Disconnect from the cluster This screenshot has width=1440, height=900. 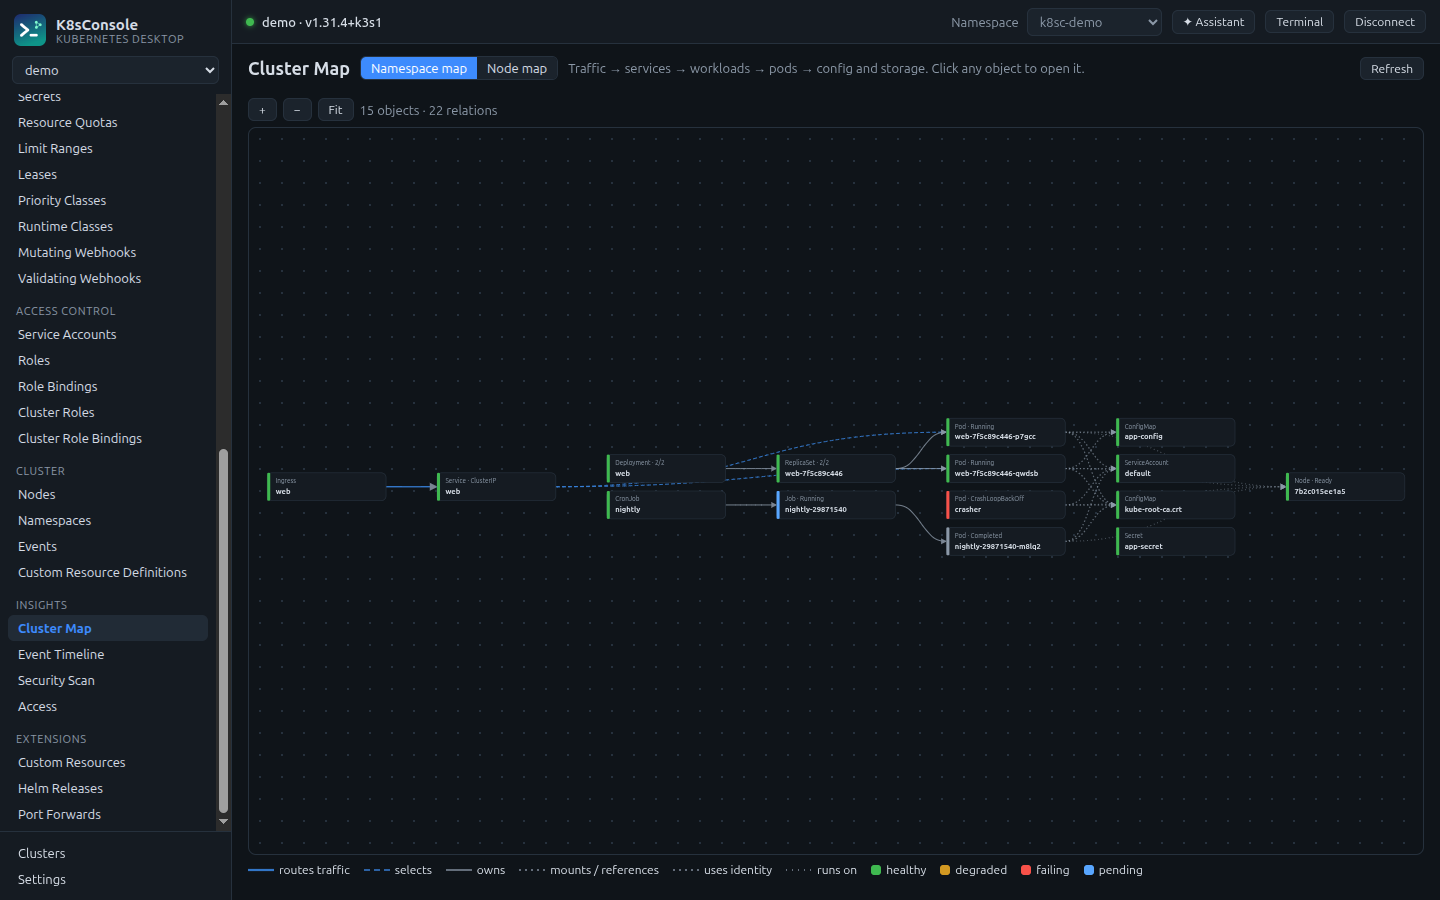tap(1385, 22)
